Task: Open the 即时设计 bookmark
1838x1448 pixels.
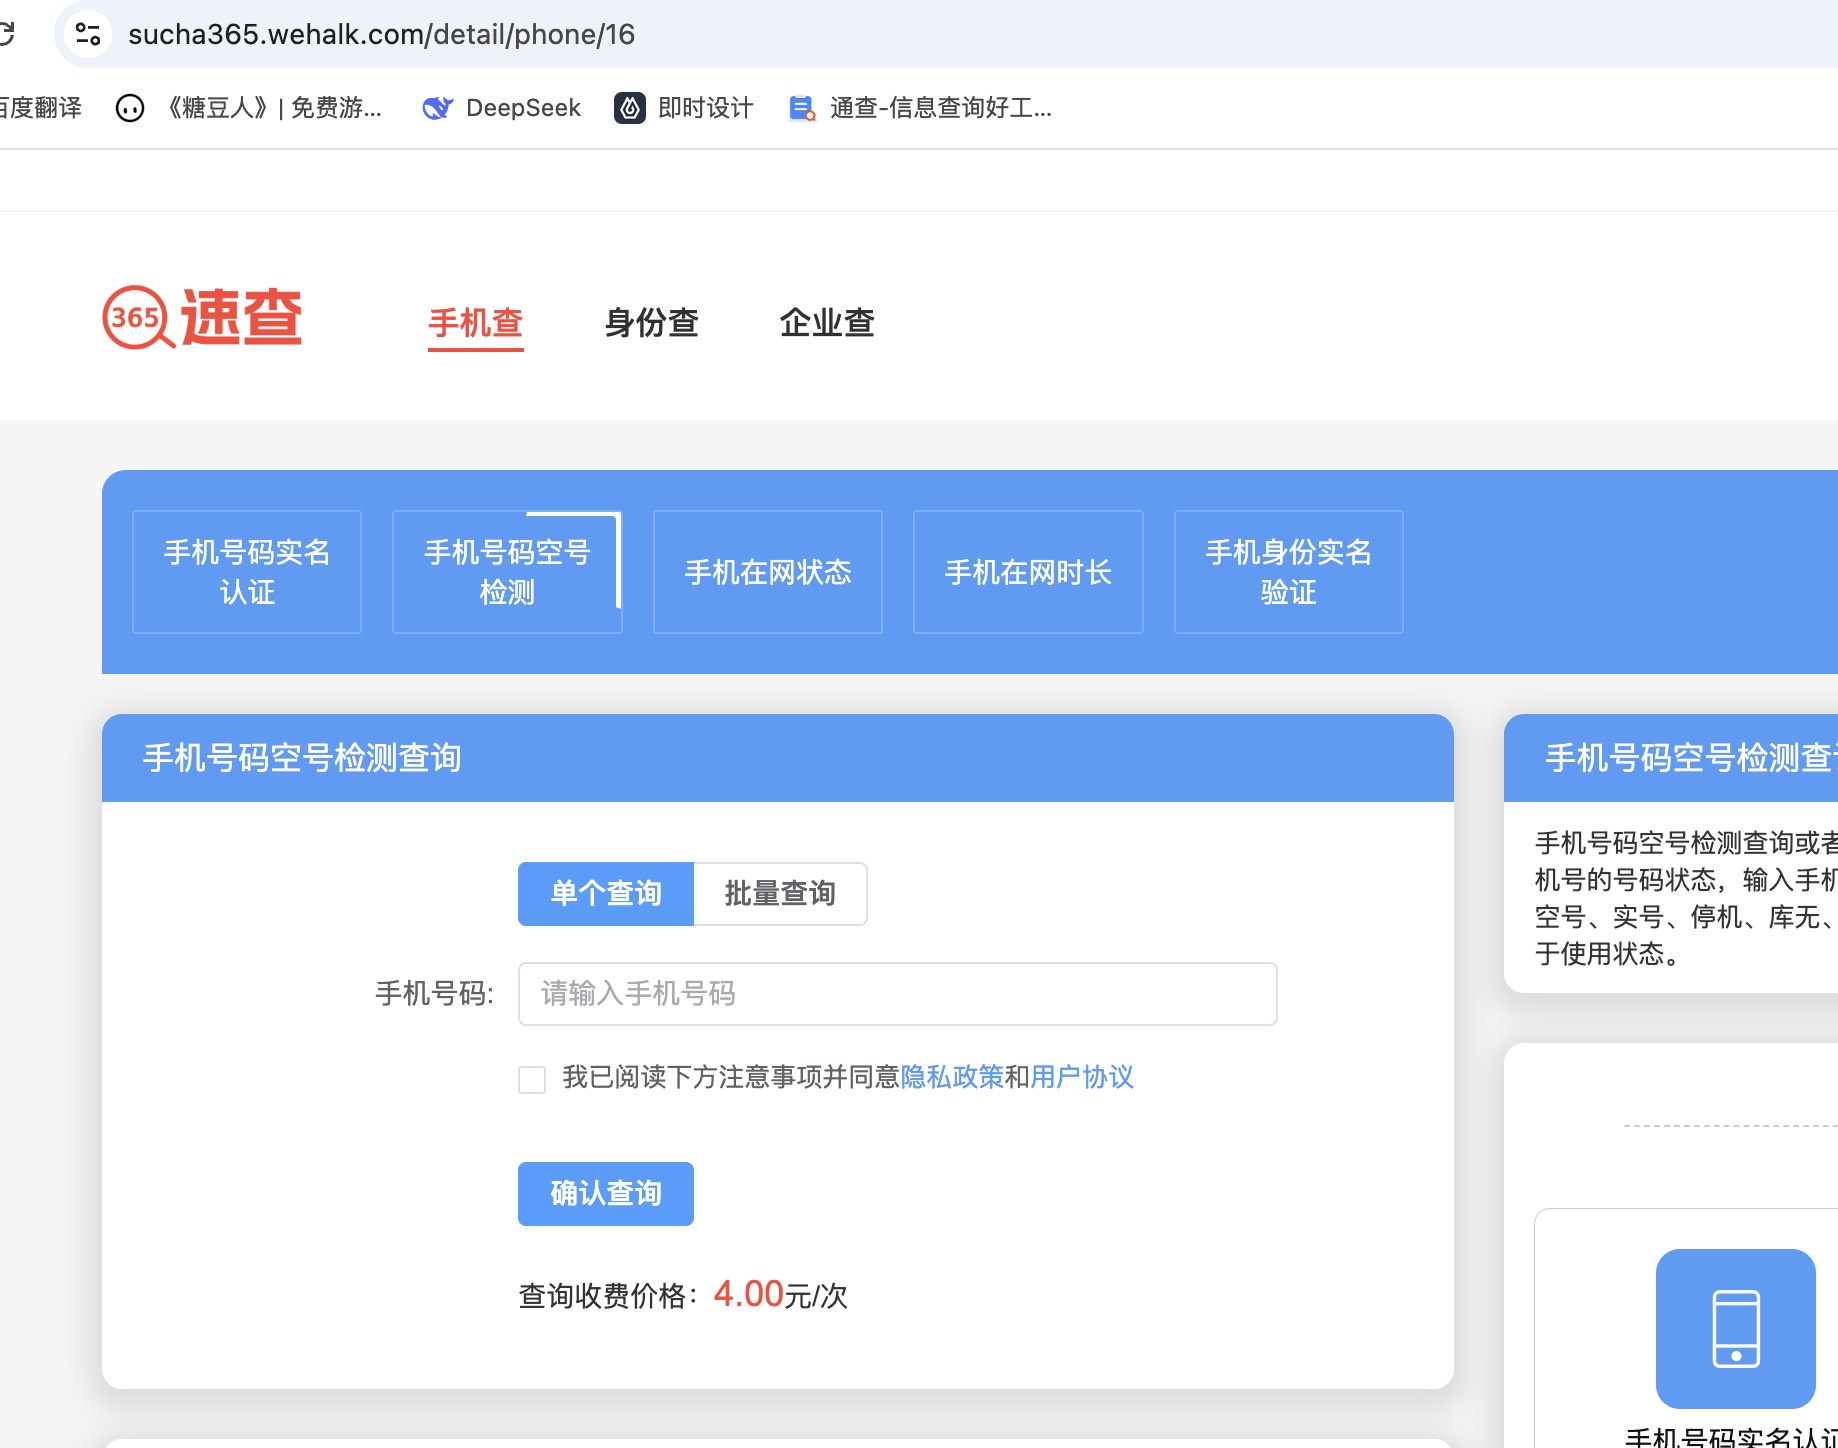Action: (684, 108)
